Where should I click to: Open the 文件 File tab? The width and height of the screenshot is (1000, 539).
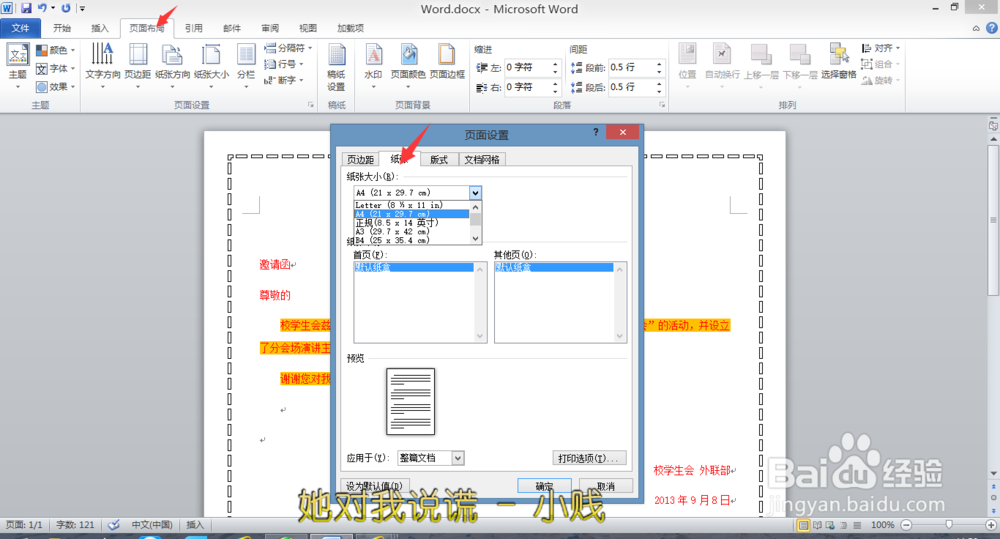[20, 28]
